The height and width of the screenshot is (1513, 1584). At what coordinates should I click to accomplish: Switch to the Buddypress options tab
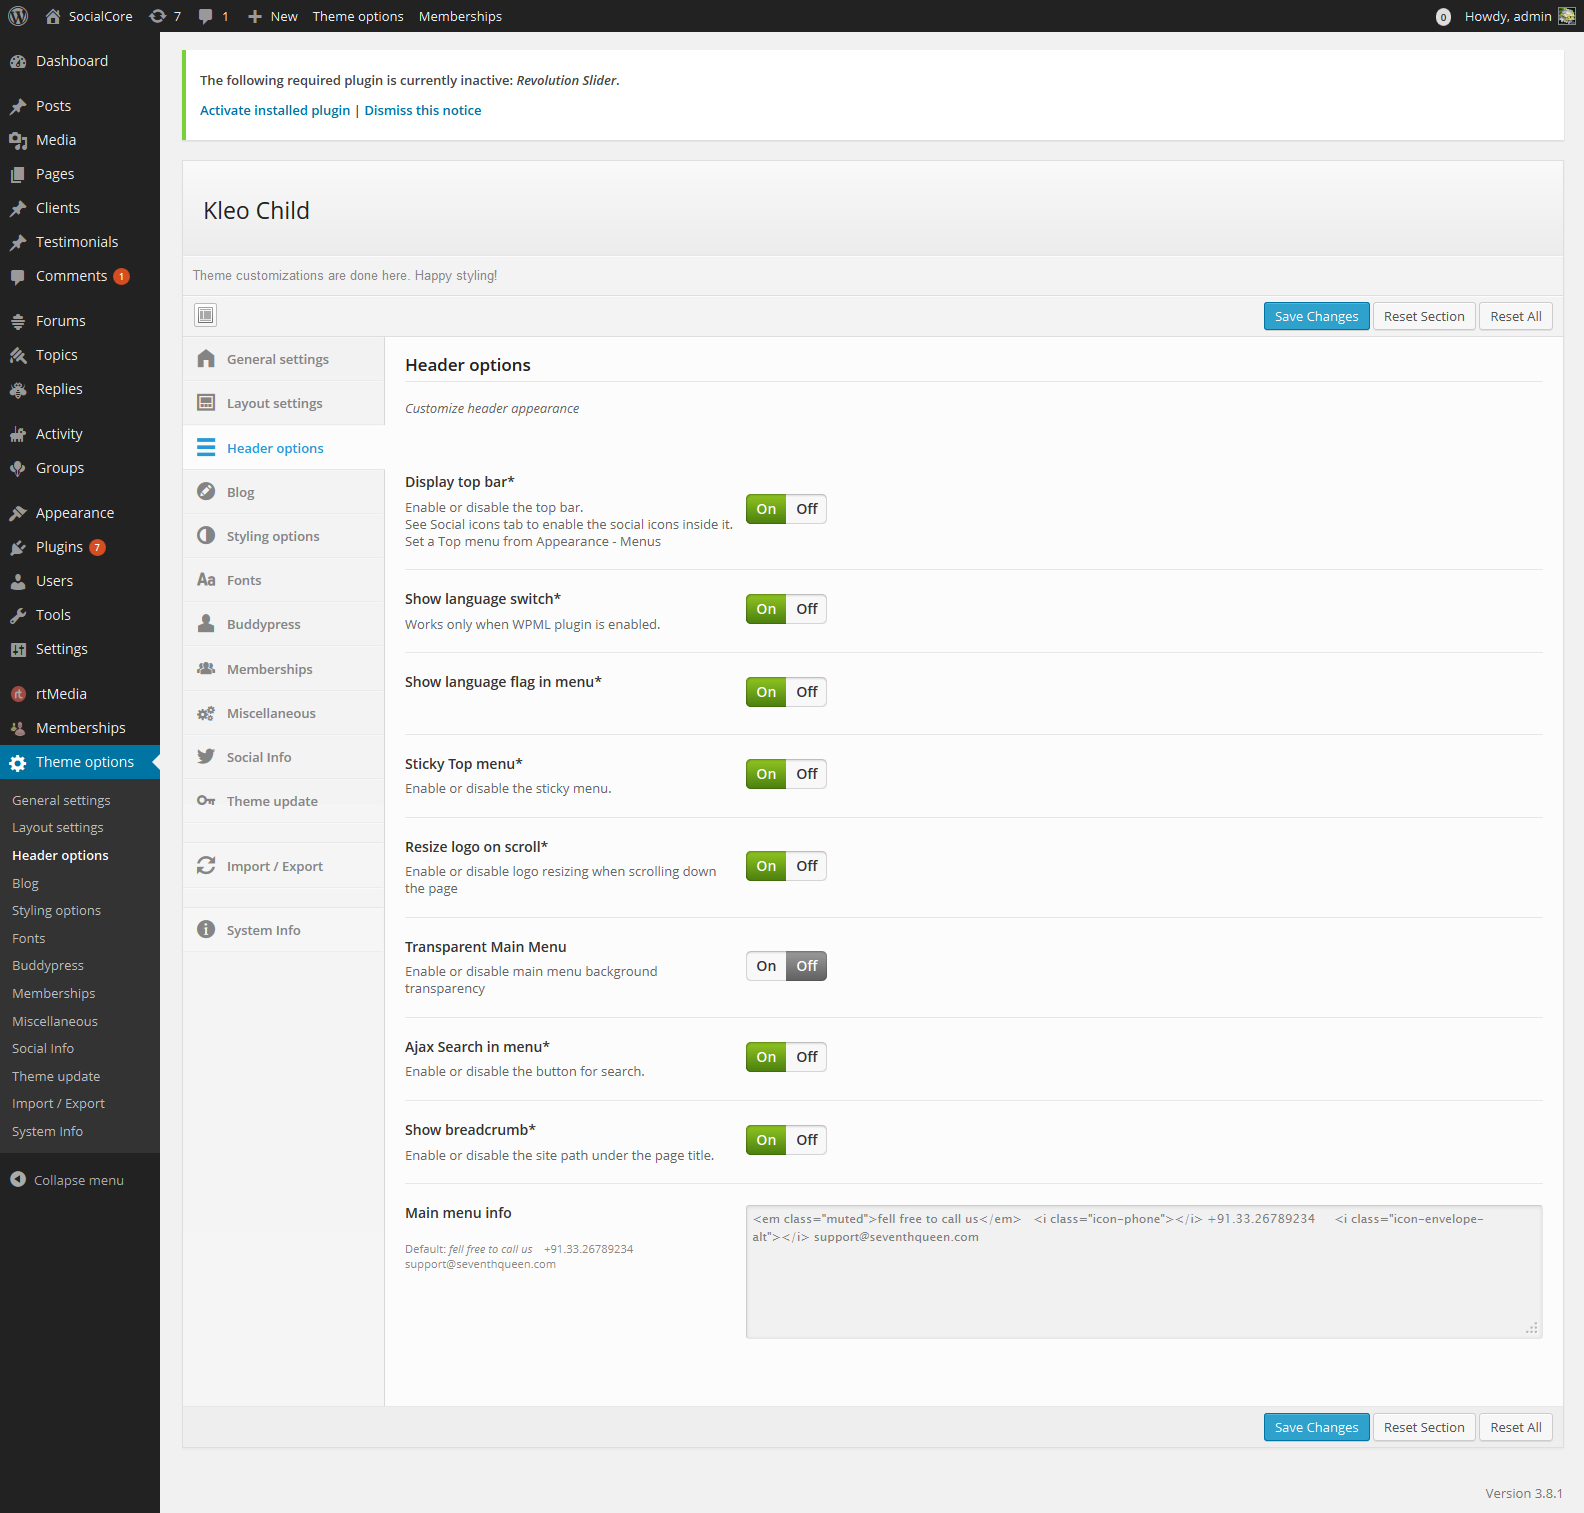(263, 624)
